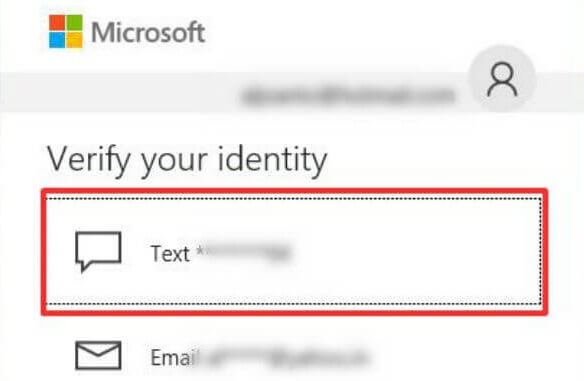
Task: Click the masked phone number after Text
Action: [244, 252]
